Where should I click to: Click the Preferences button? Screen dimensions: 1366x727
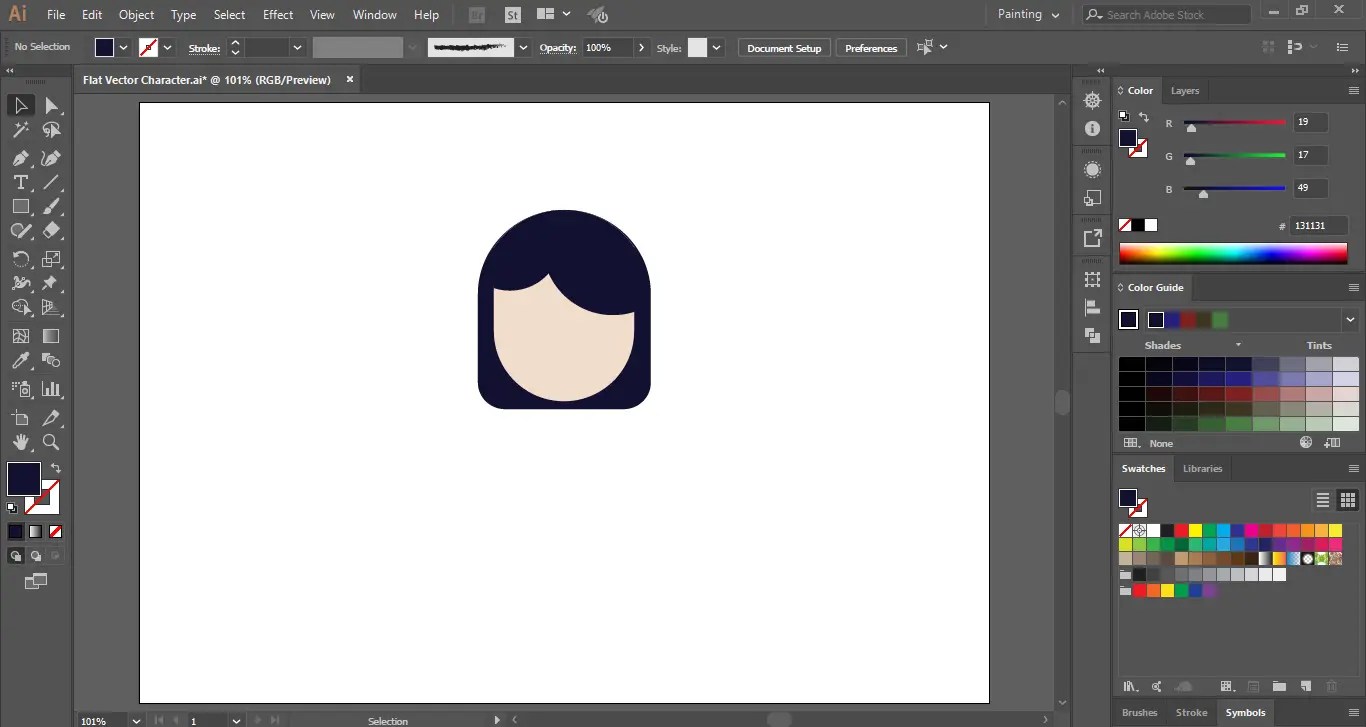tap(870, 48)
